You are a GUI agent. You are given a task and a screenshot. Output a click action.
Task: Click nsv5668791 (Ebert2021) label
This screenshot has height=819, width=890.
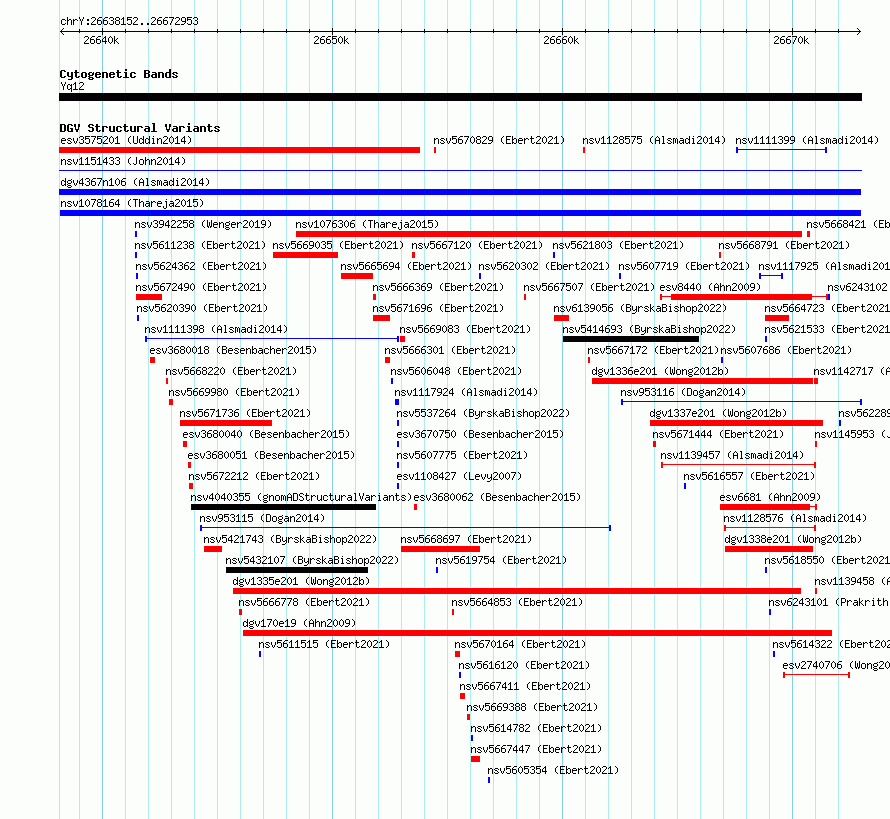coord(784,245)
